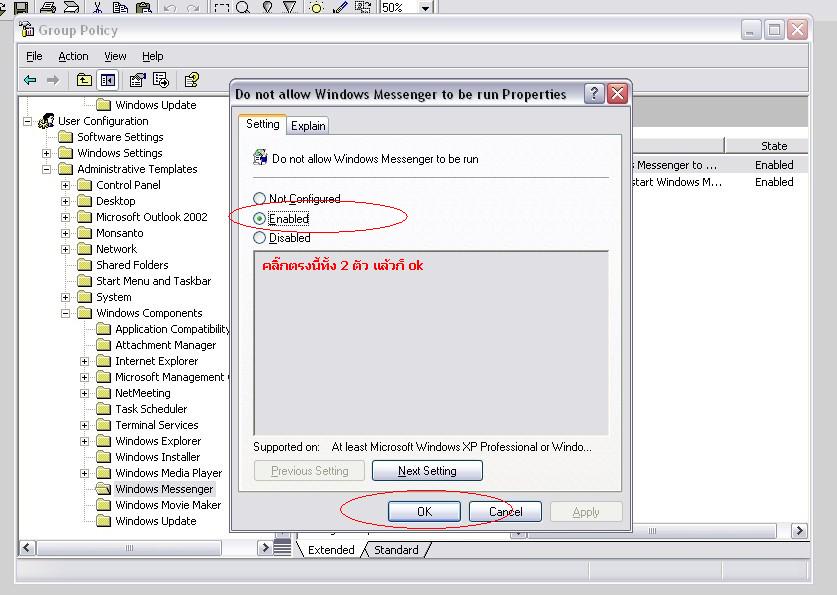
Task: Click the Apply button
Action: pos(586,512)
